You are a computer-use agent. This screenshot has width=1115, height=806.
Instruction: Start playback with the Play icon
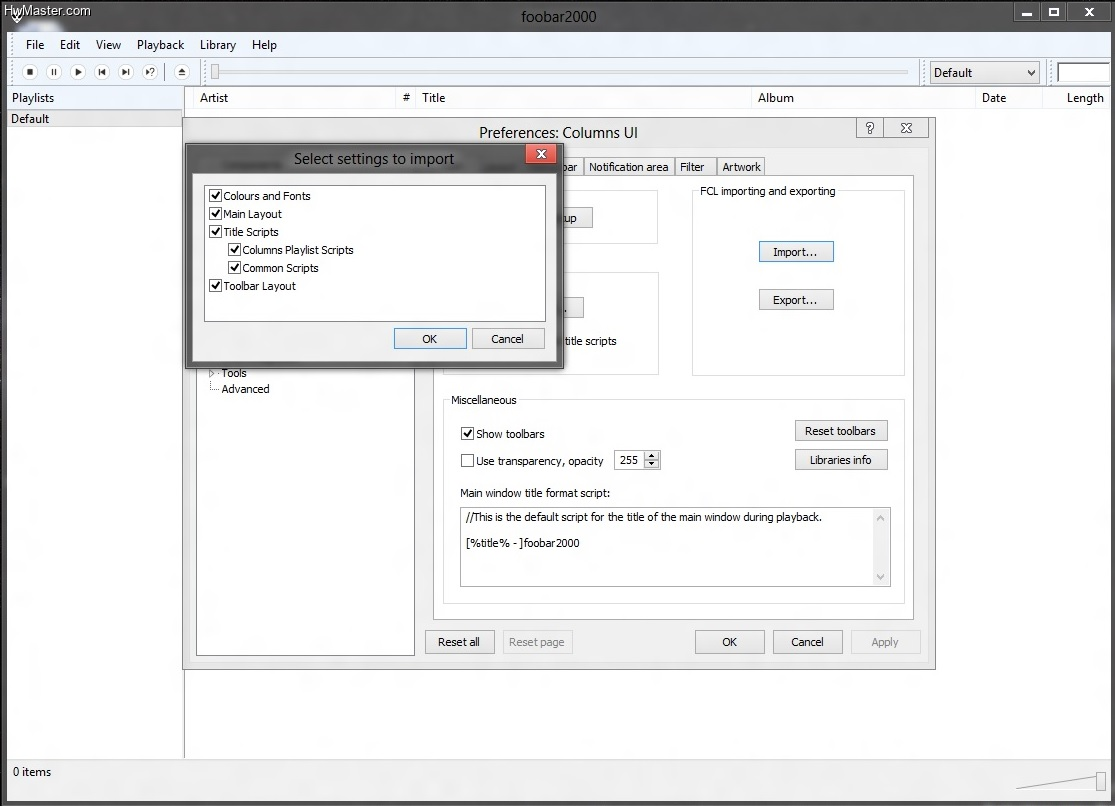pos(78,72)
